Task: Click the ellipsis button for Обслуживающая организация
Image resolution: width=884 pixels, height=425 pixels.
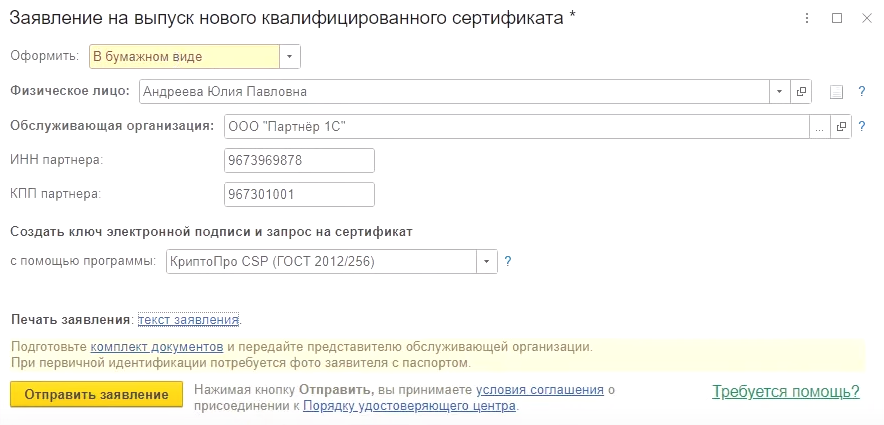Action: (820, 127)
